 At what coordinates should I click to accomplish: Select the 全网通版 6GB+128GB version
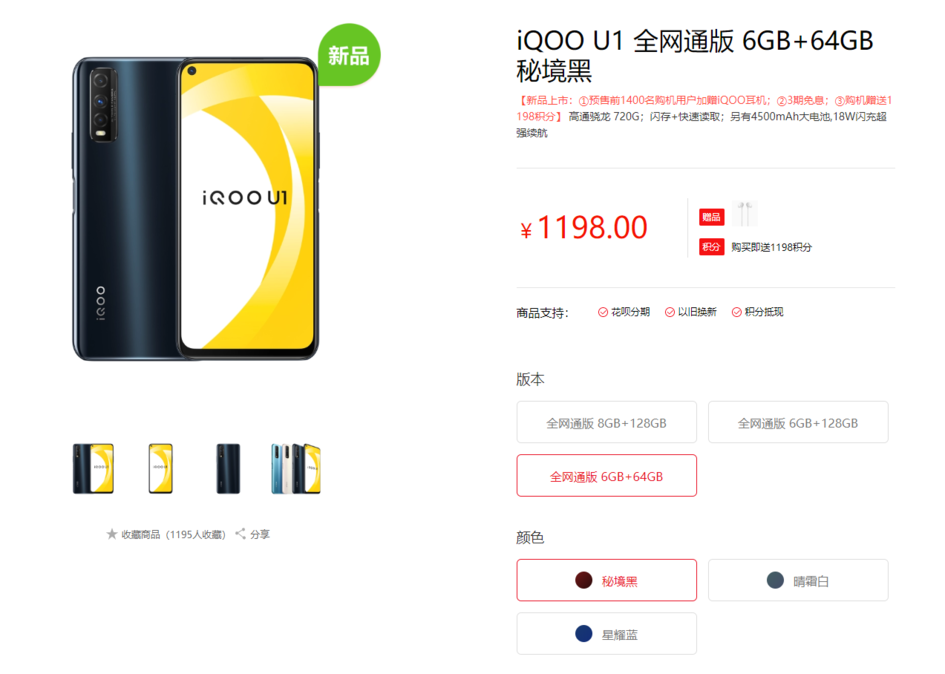(798, 423)
